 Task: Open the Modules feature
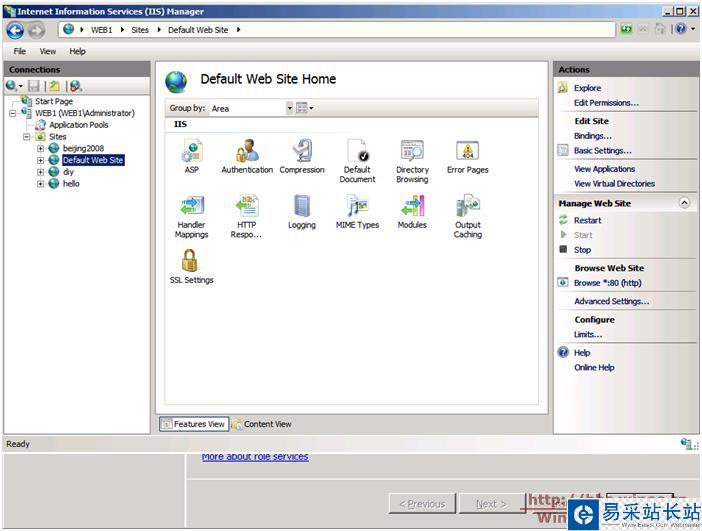click(x=412, y=212)
